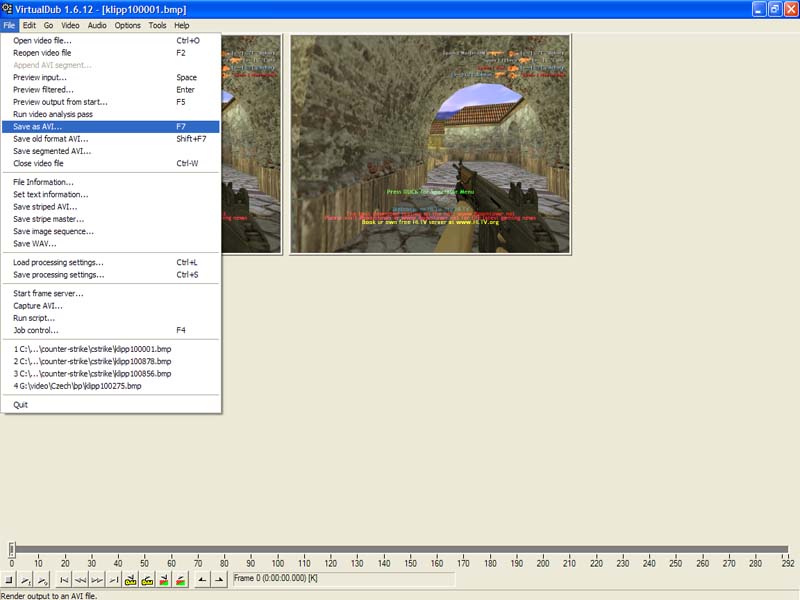Choose Run script...
Image resolution: width=800 pixels, height=600 pixels.
pos(111,318)
